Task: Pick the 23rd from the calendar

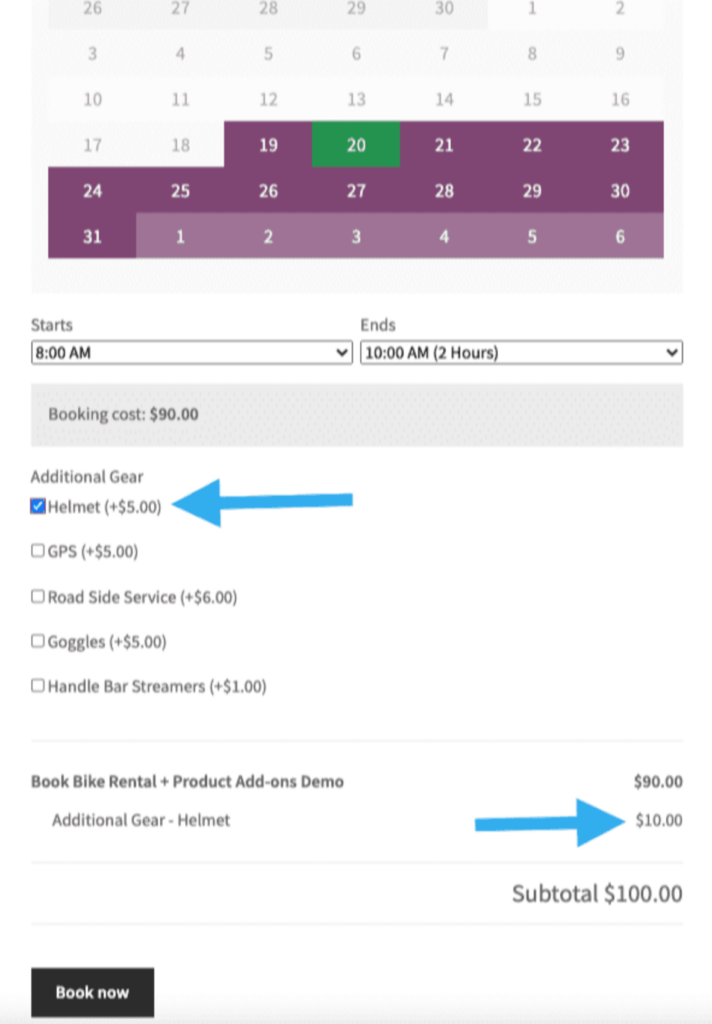Action: click(x=620, y=145)
